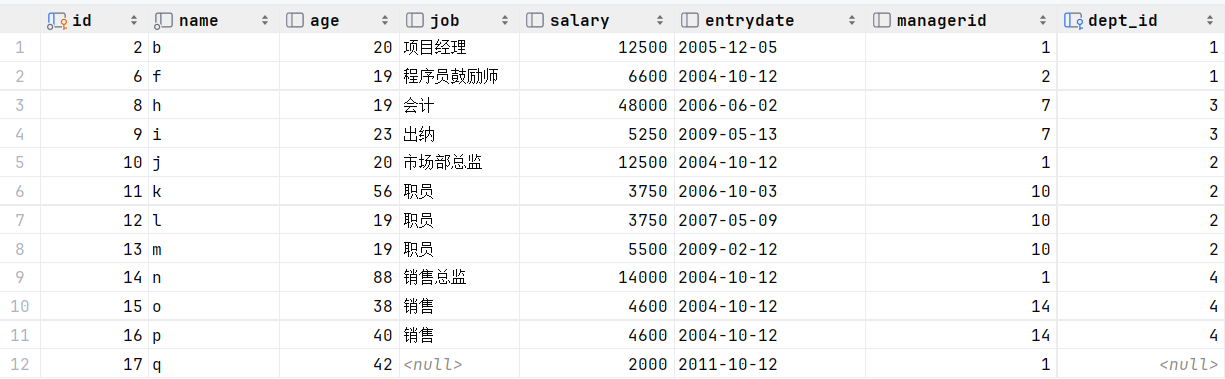The width and height of the screenshot is (1225, 379).
Task: Select dept_id cell 4 in row n
Action: tap(1141, 278)
